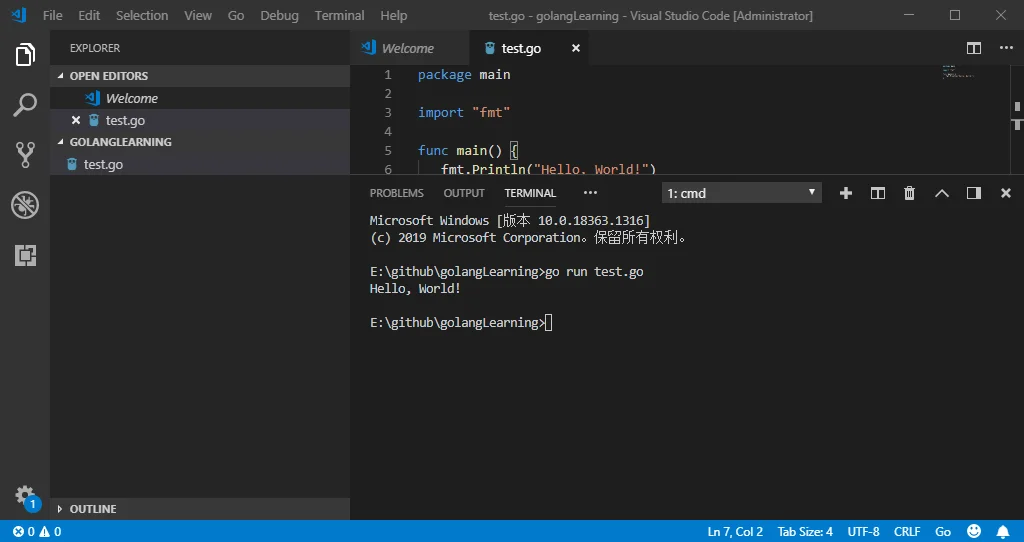Create a new terminal with plus icon
Screen dimensions: 1024x542
tap(846, 193)
